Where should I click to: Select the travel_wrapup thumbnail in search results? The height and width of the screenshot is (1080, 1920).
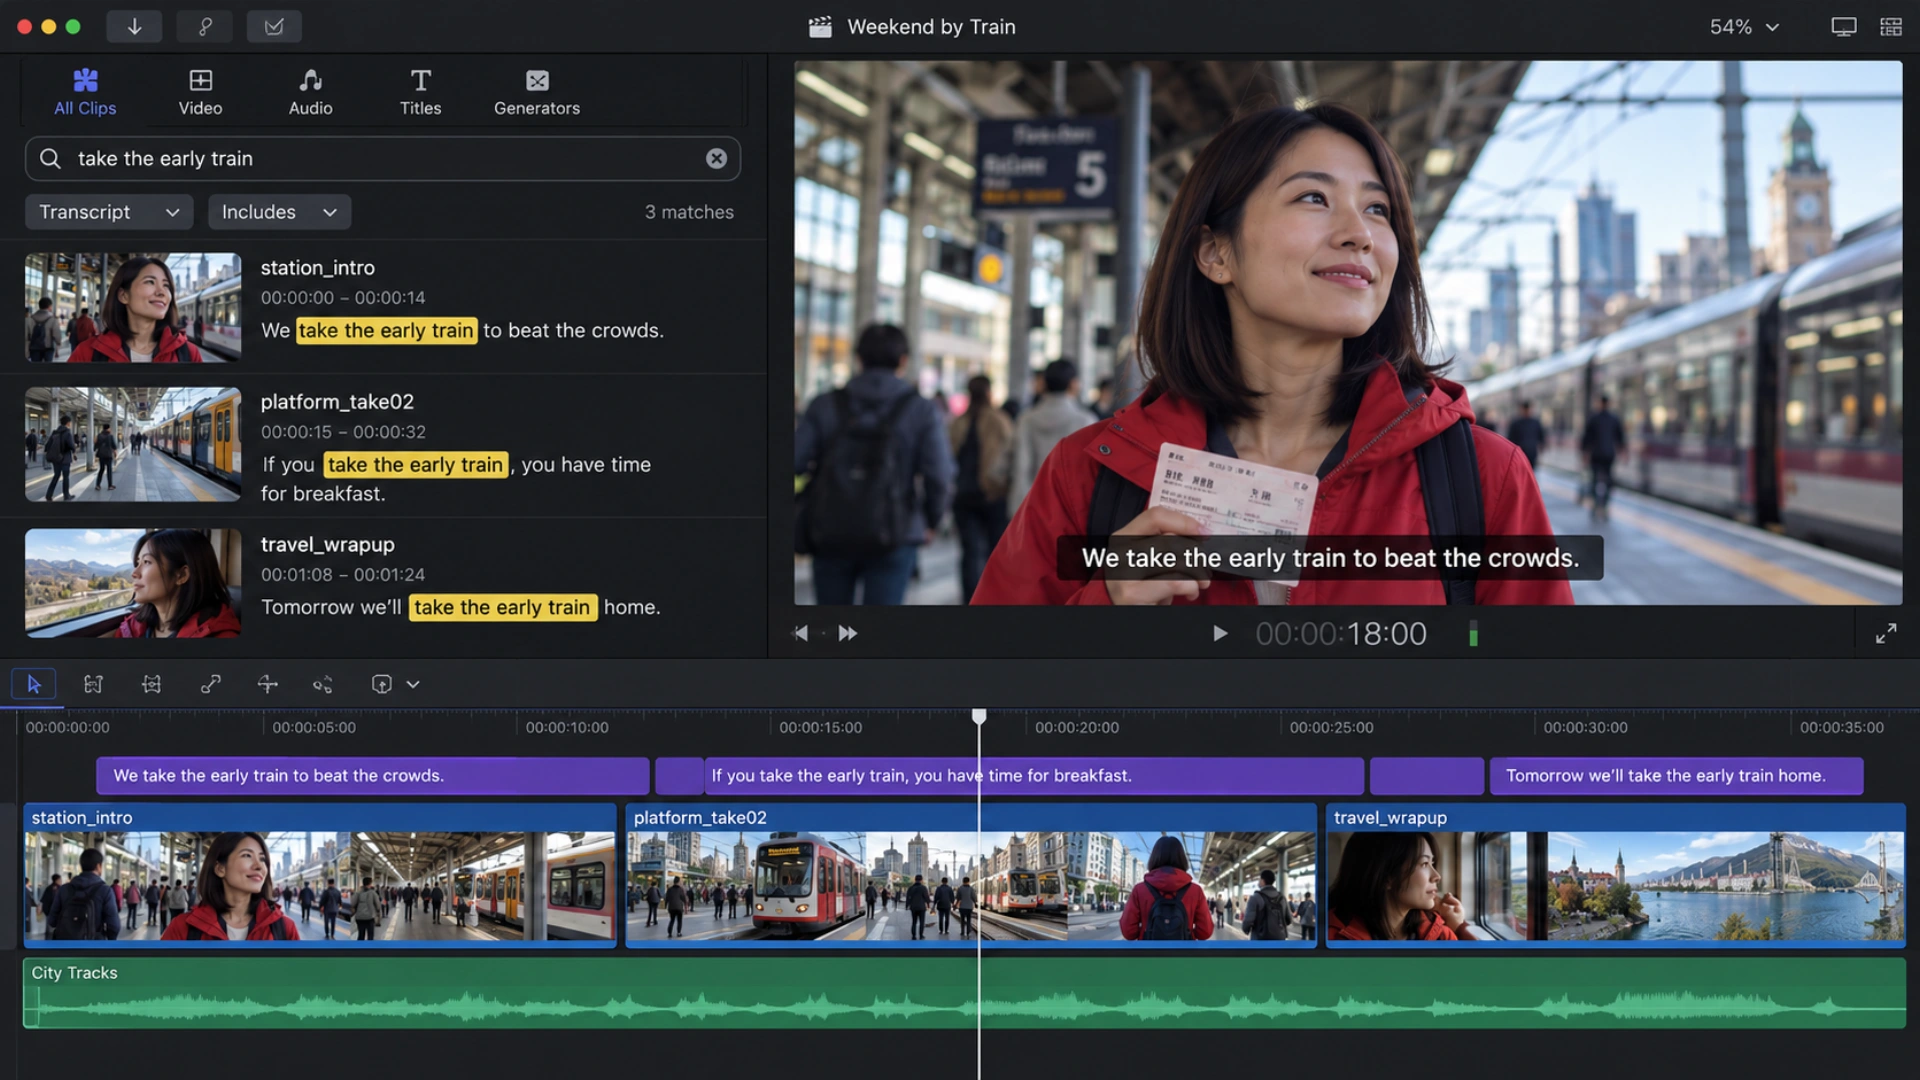tap(133, 583)
